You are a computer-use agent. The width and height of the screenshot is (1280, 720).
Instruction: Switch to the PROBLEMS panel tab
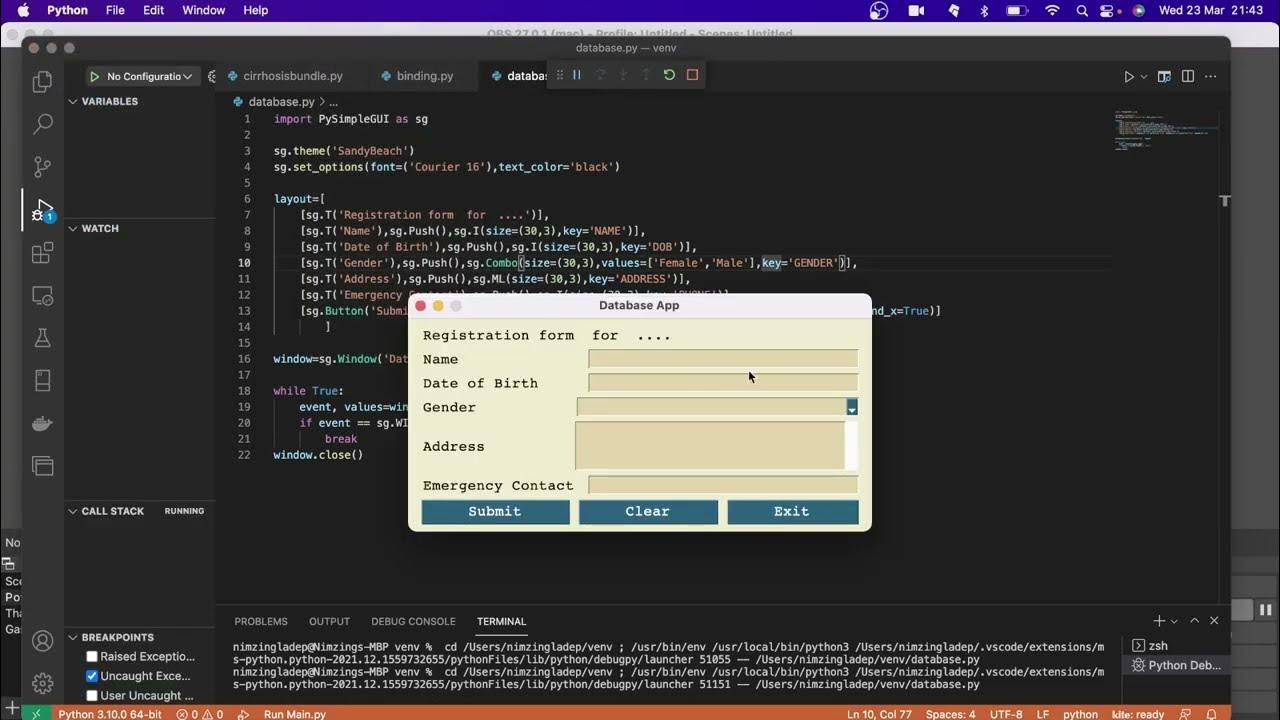coord(261,621)
